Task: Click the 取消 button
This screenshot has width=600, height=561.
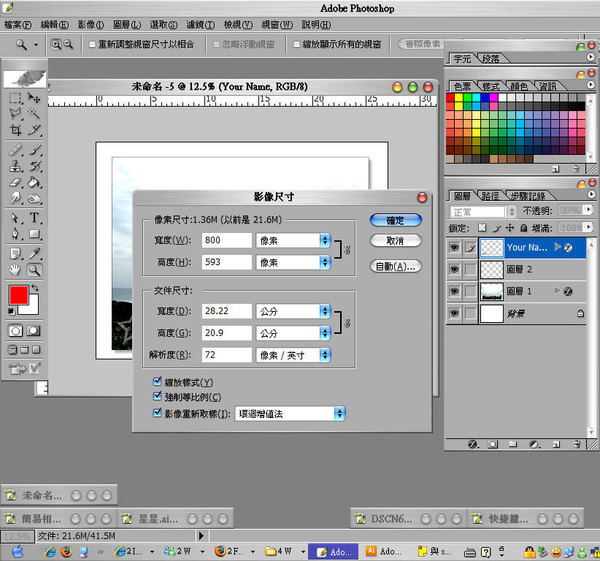Action: pyautogui.click(x=395, y=241)
